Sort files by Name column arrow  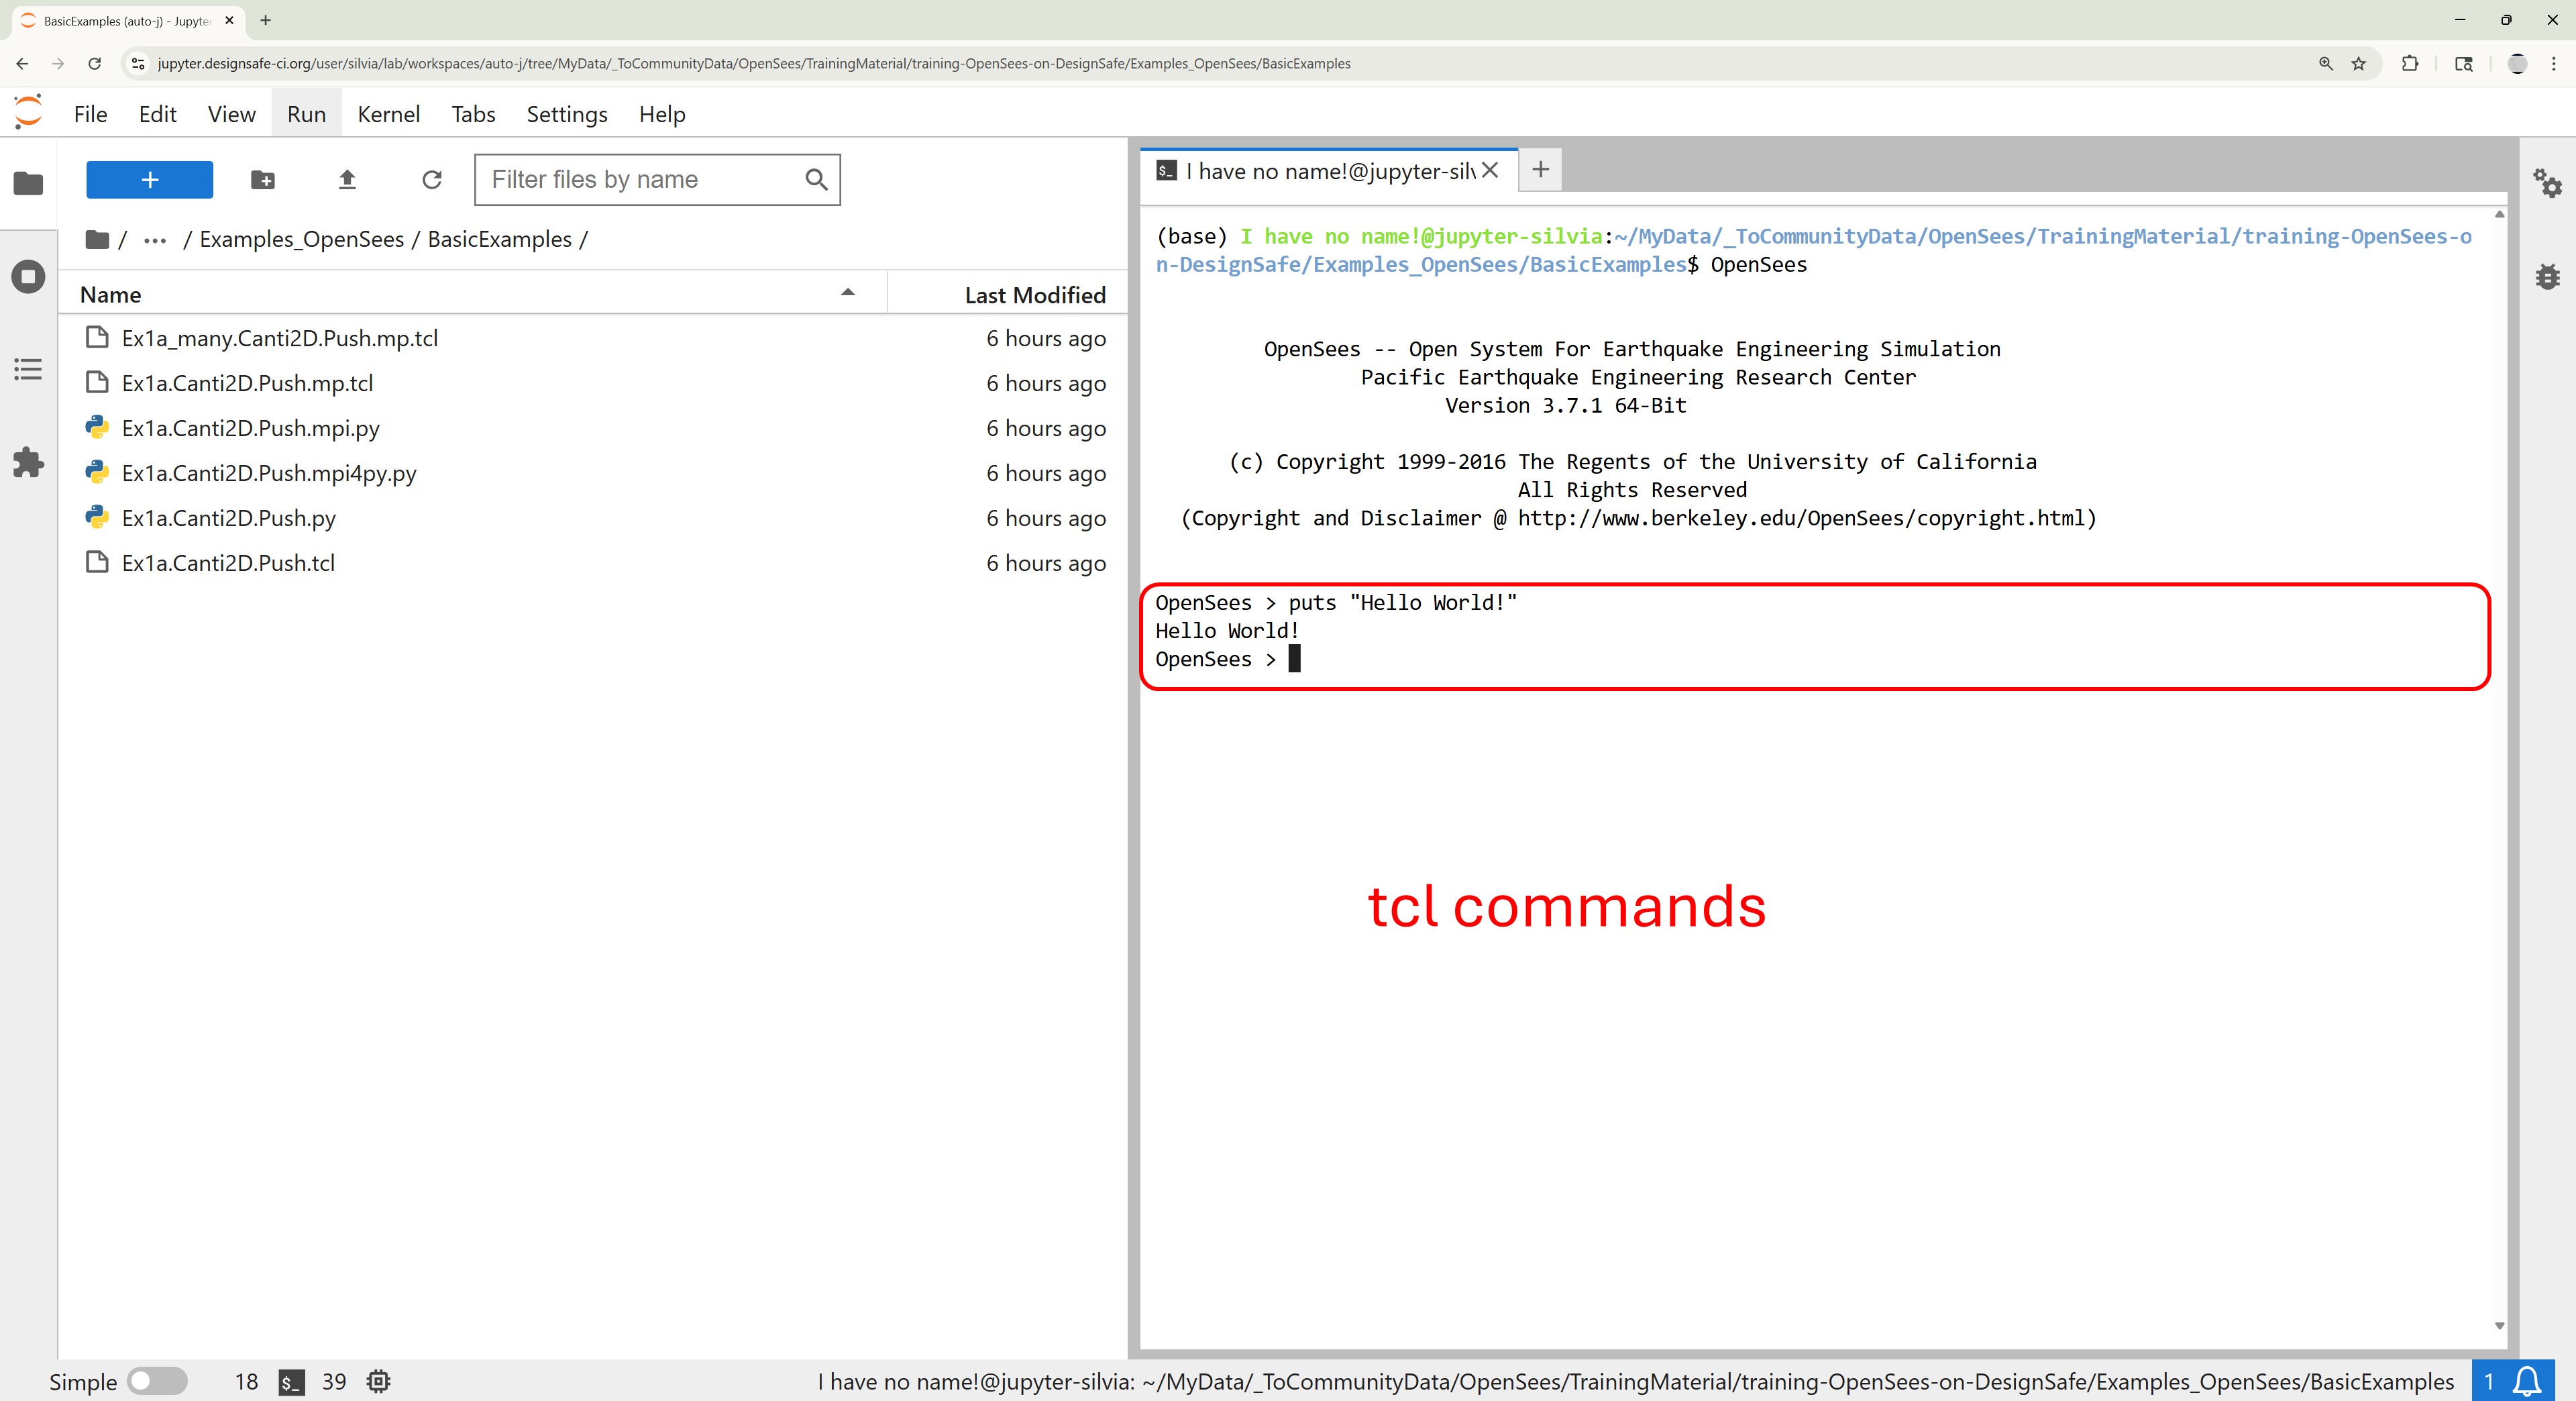pos(847,293)
